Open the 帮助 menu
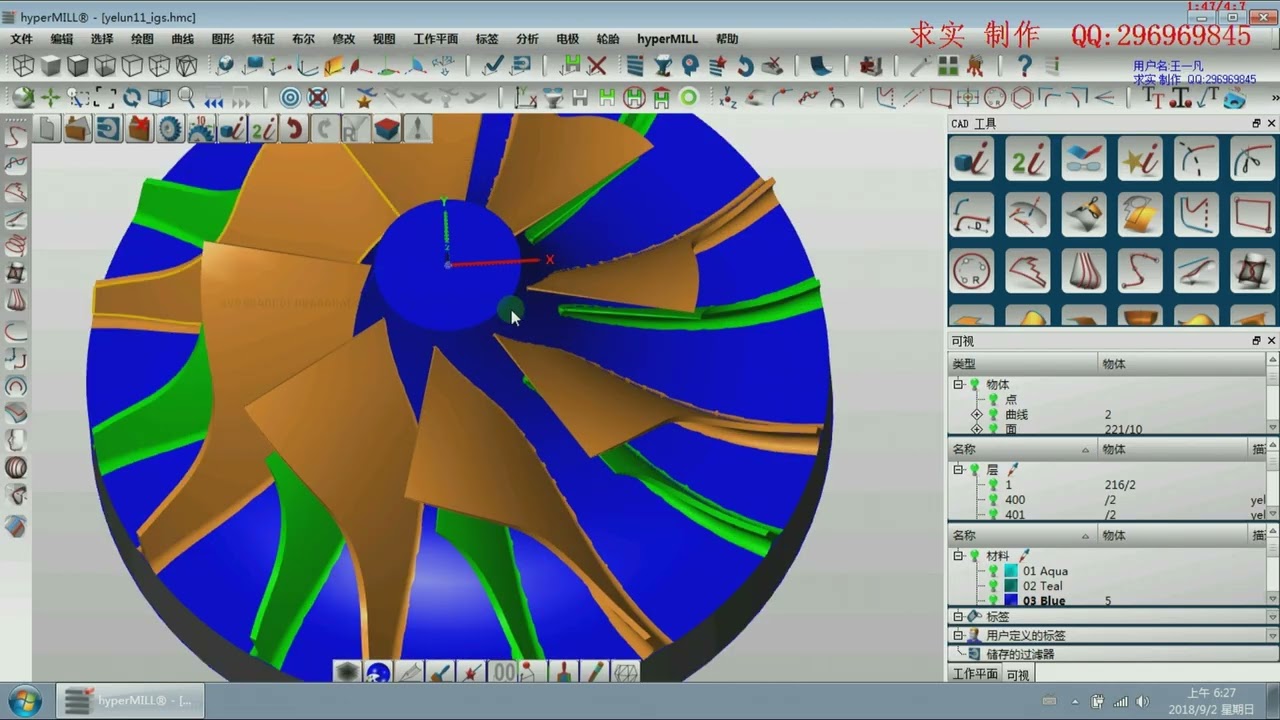Viewport: 1280px width, 720px height. pos(727,39)
